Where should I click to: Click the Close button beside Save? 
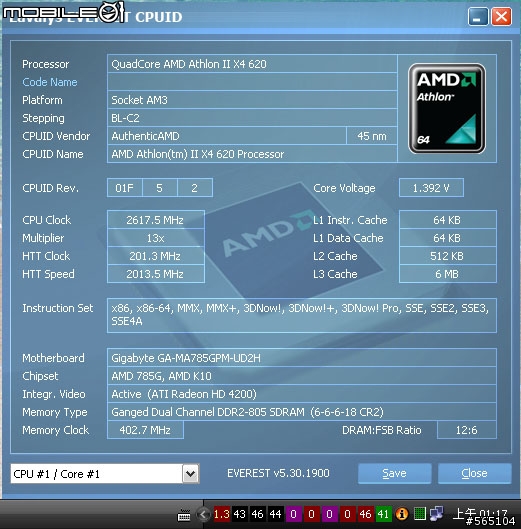(x=474, y=473)
